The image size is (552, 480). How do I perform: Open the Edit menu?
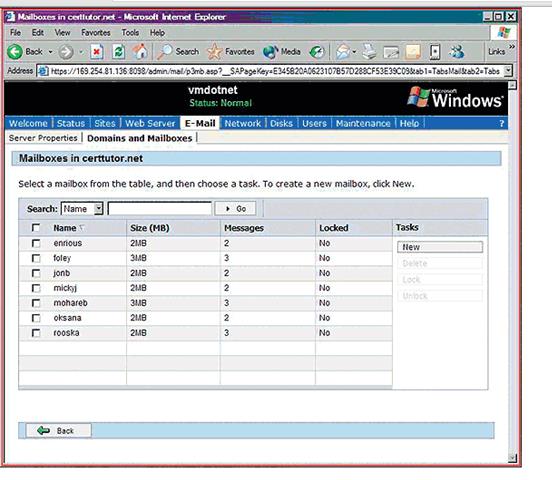[38, 33]
